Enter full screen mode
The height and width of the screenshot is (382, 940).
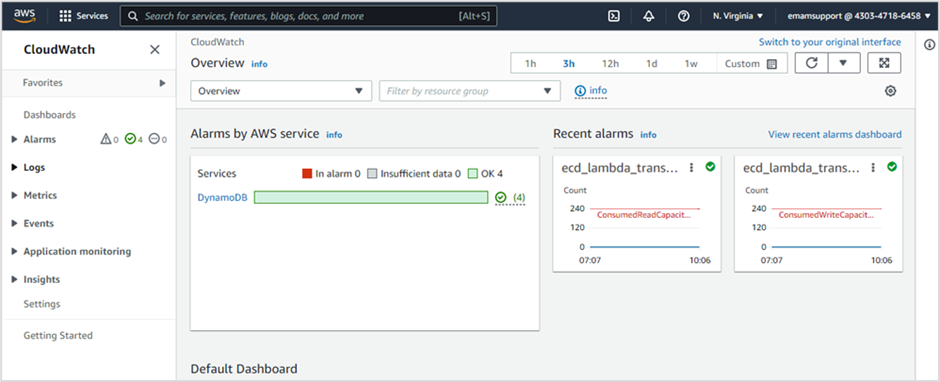click(x=884, y=63)
